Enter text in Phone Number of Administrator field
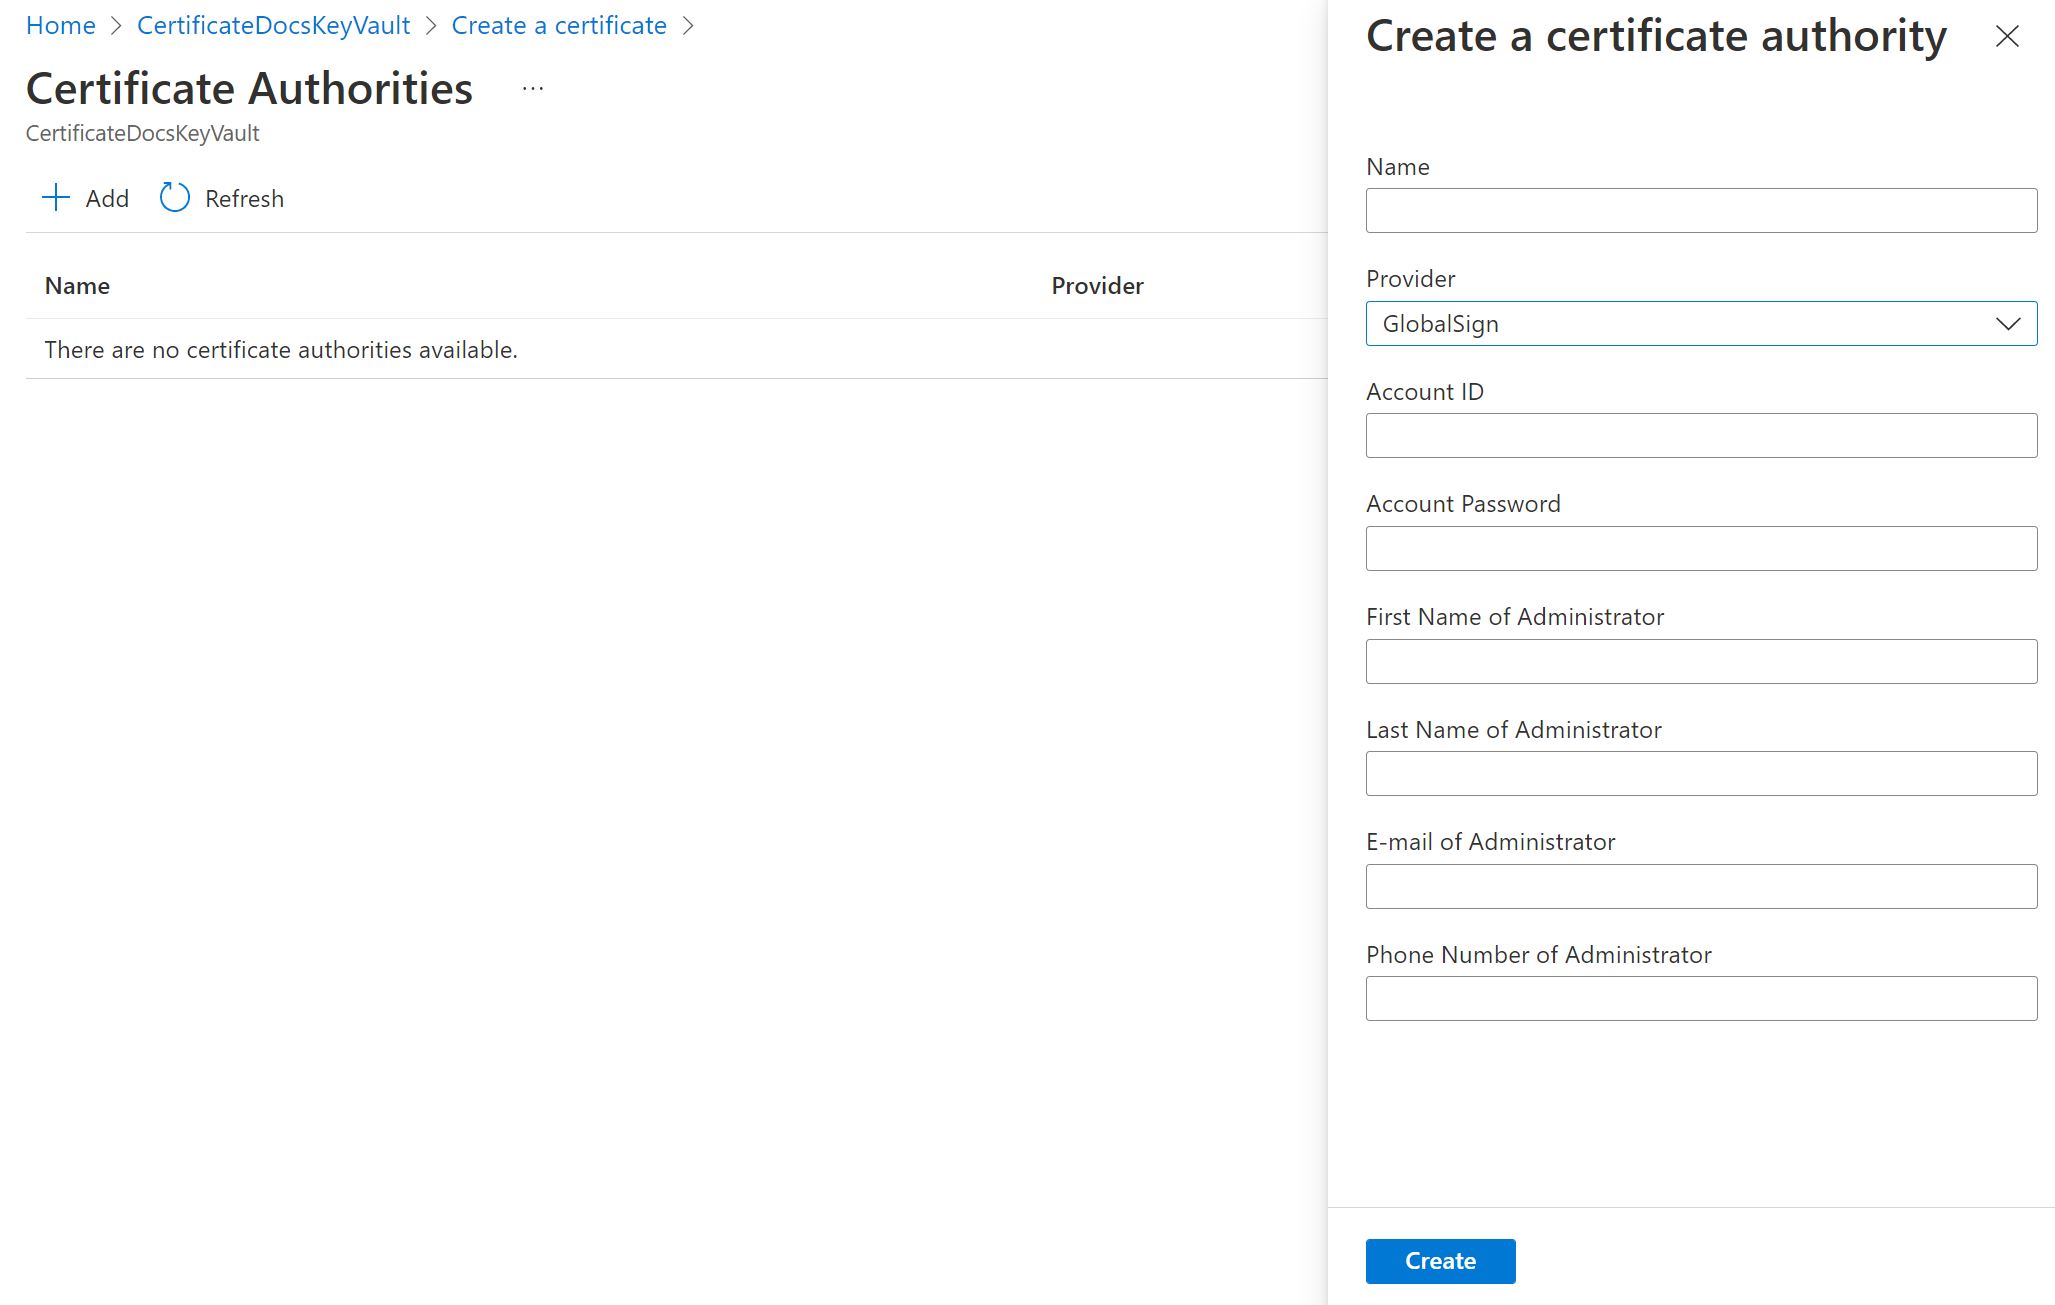 click(1702, 998)
